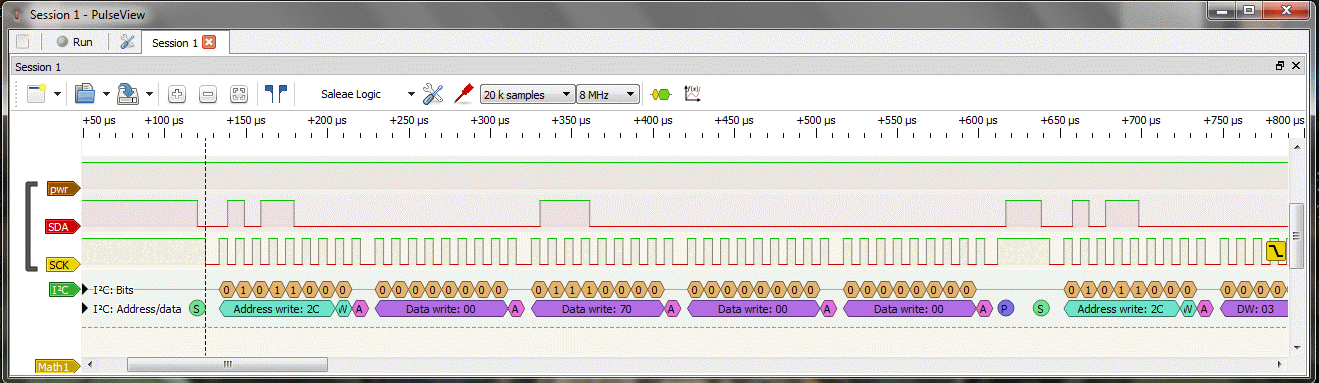Add a math signal

691,94
